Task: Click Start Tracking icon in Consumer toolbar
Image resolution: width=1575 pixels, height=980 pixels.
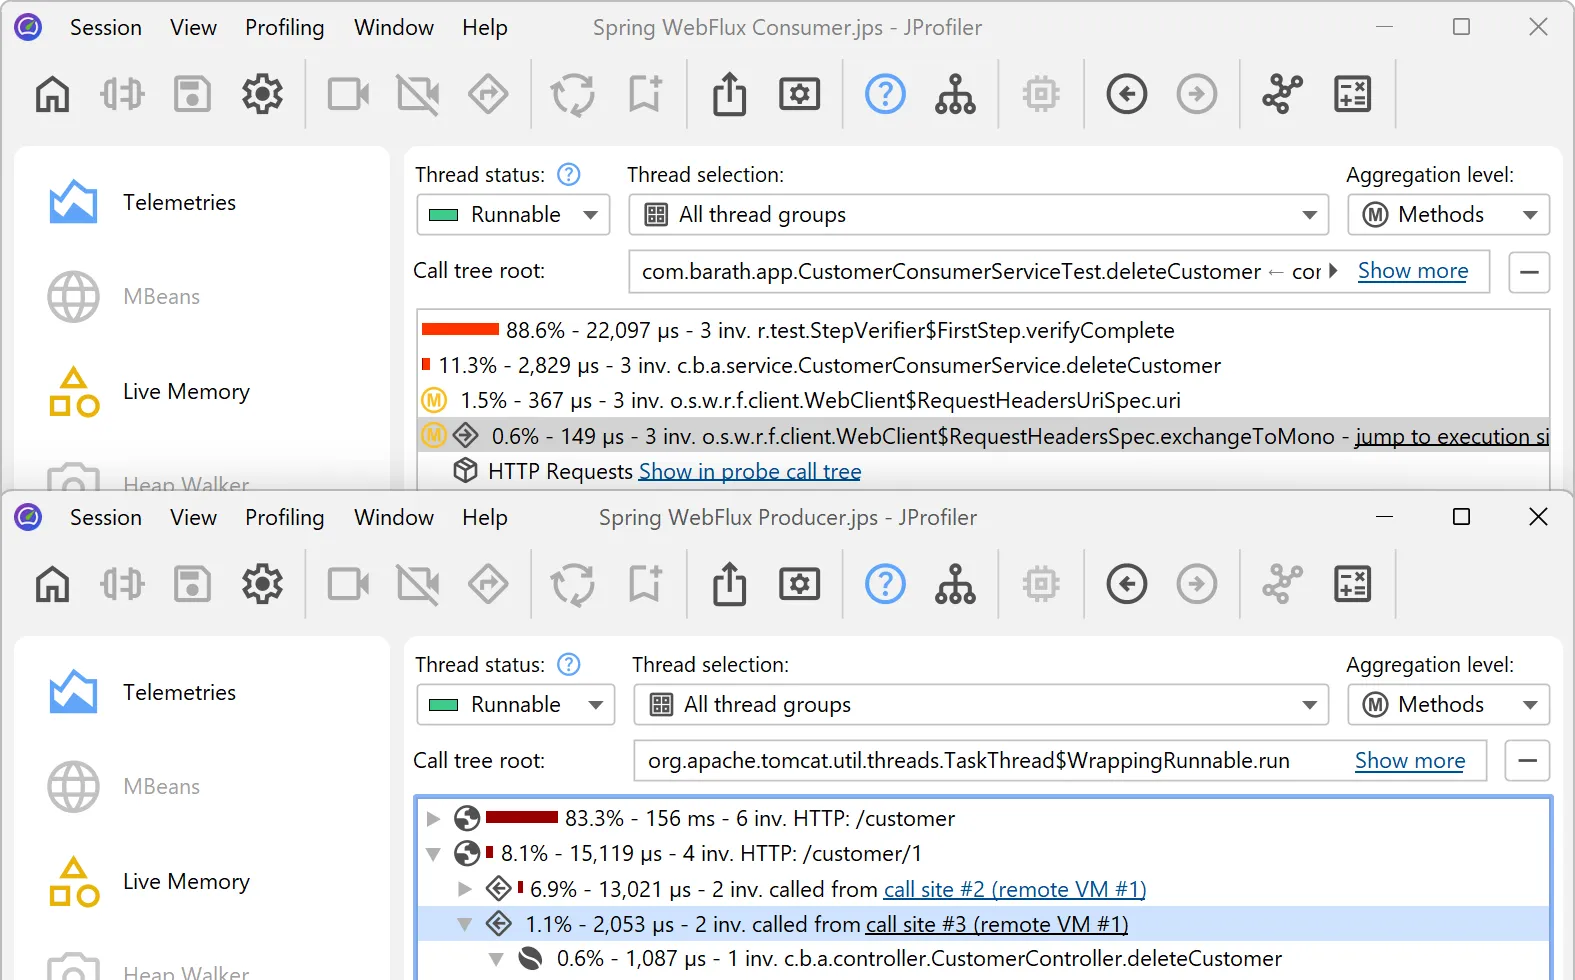Action: tap(488, 95)
